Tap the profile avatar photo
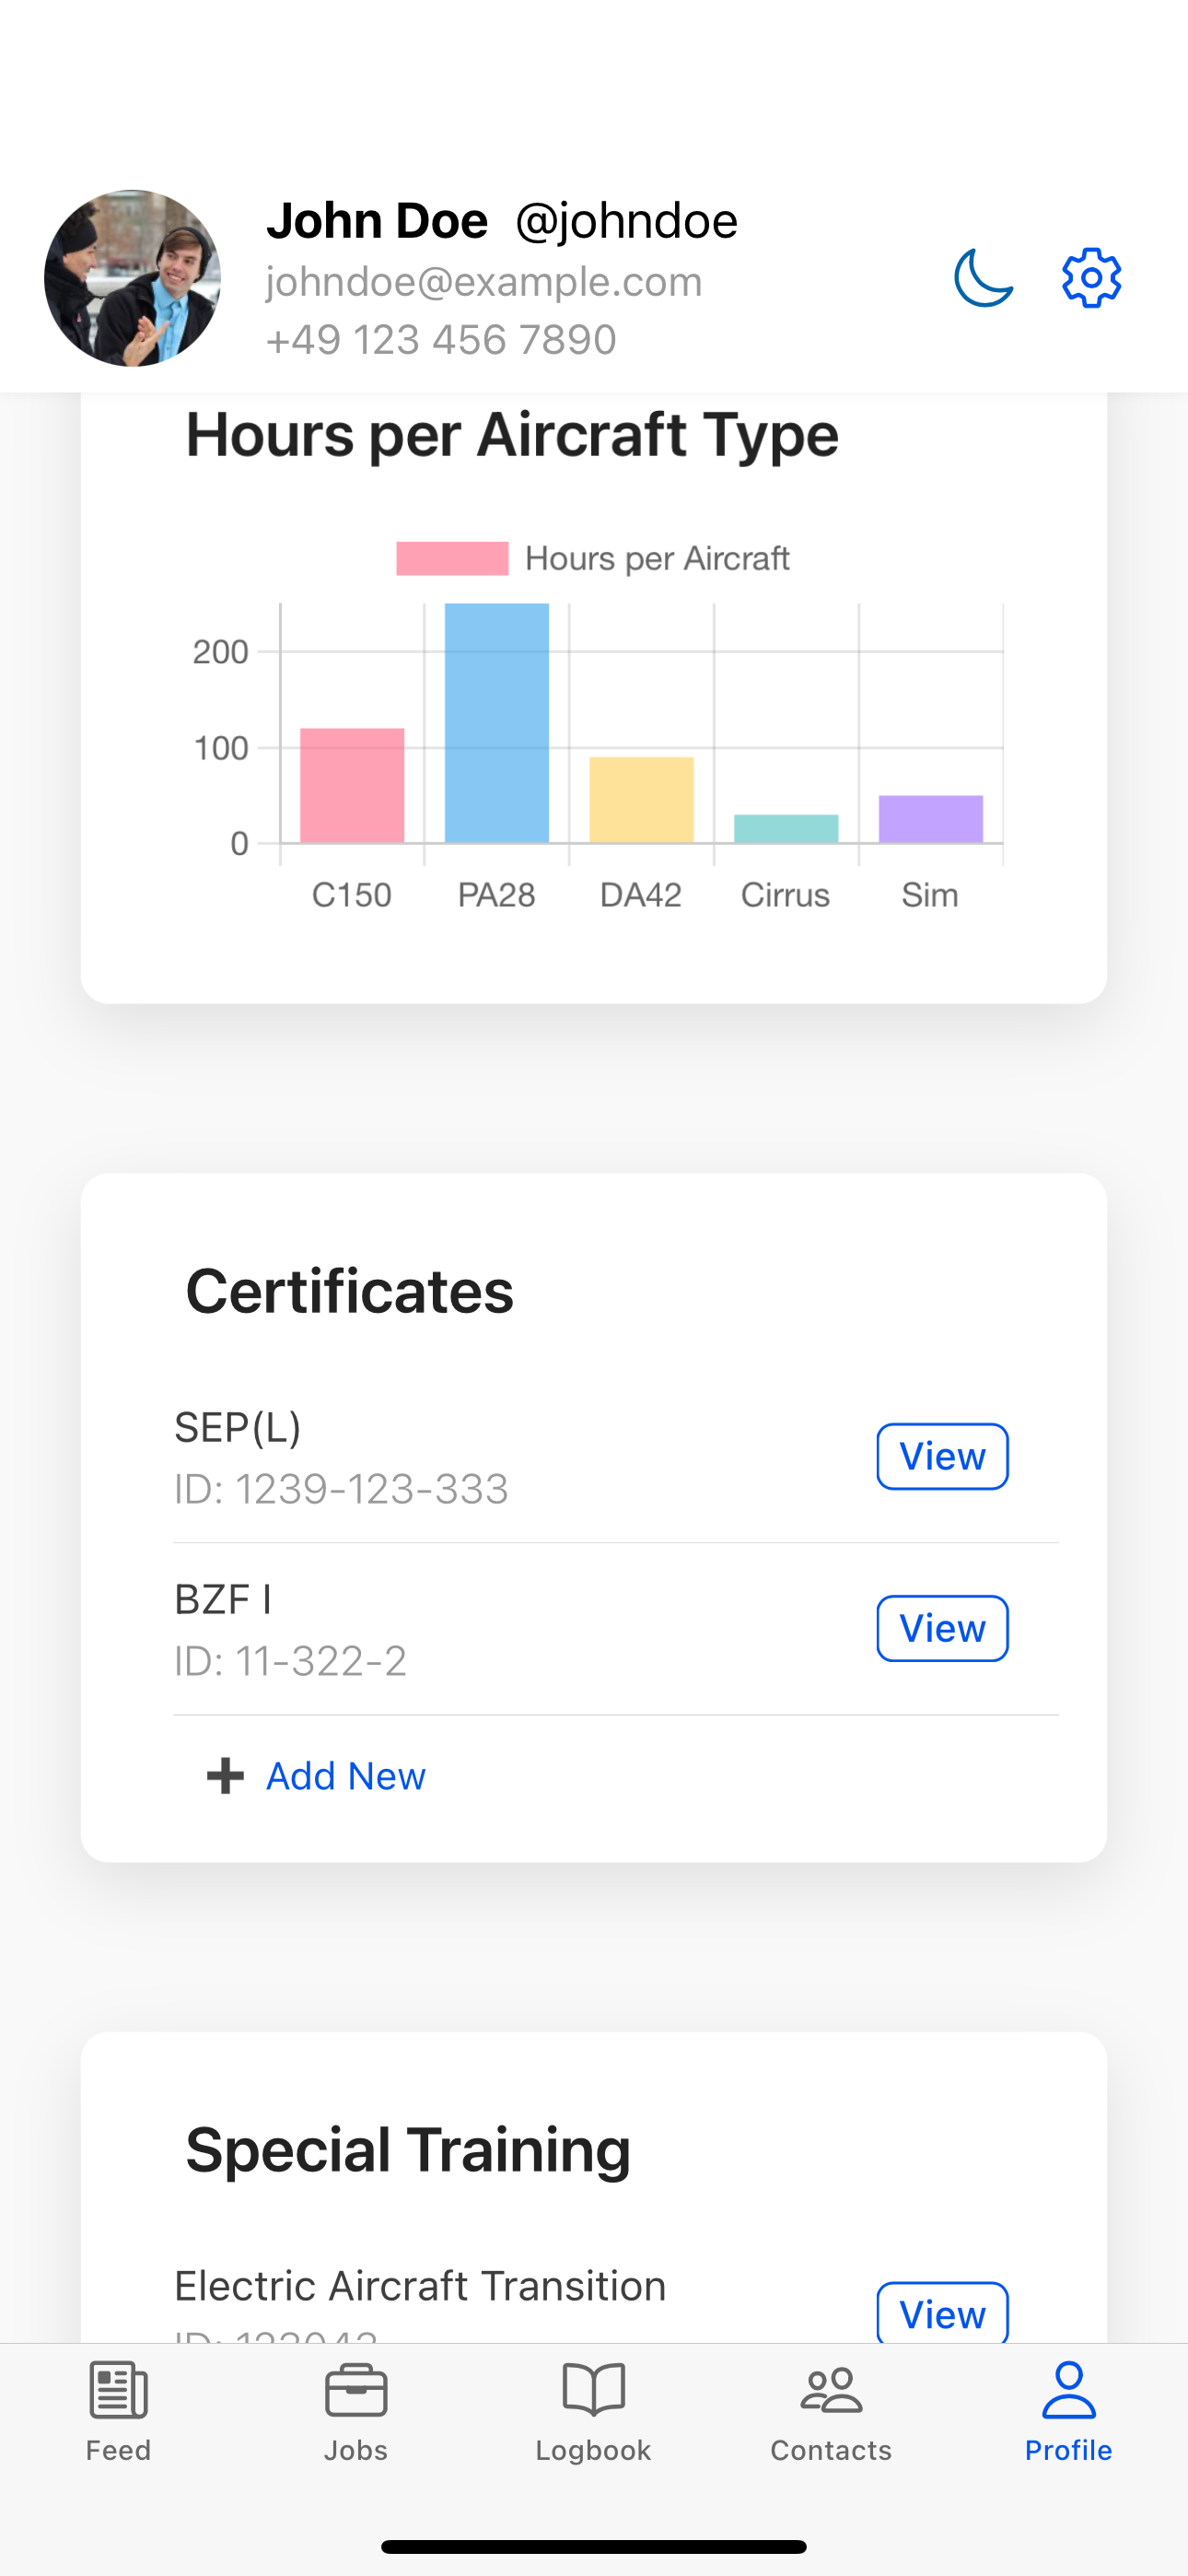This screenshot has height=2576, width=1188. click(132, 278)
